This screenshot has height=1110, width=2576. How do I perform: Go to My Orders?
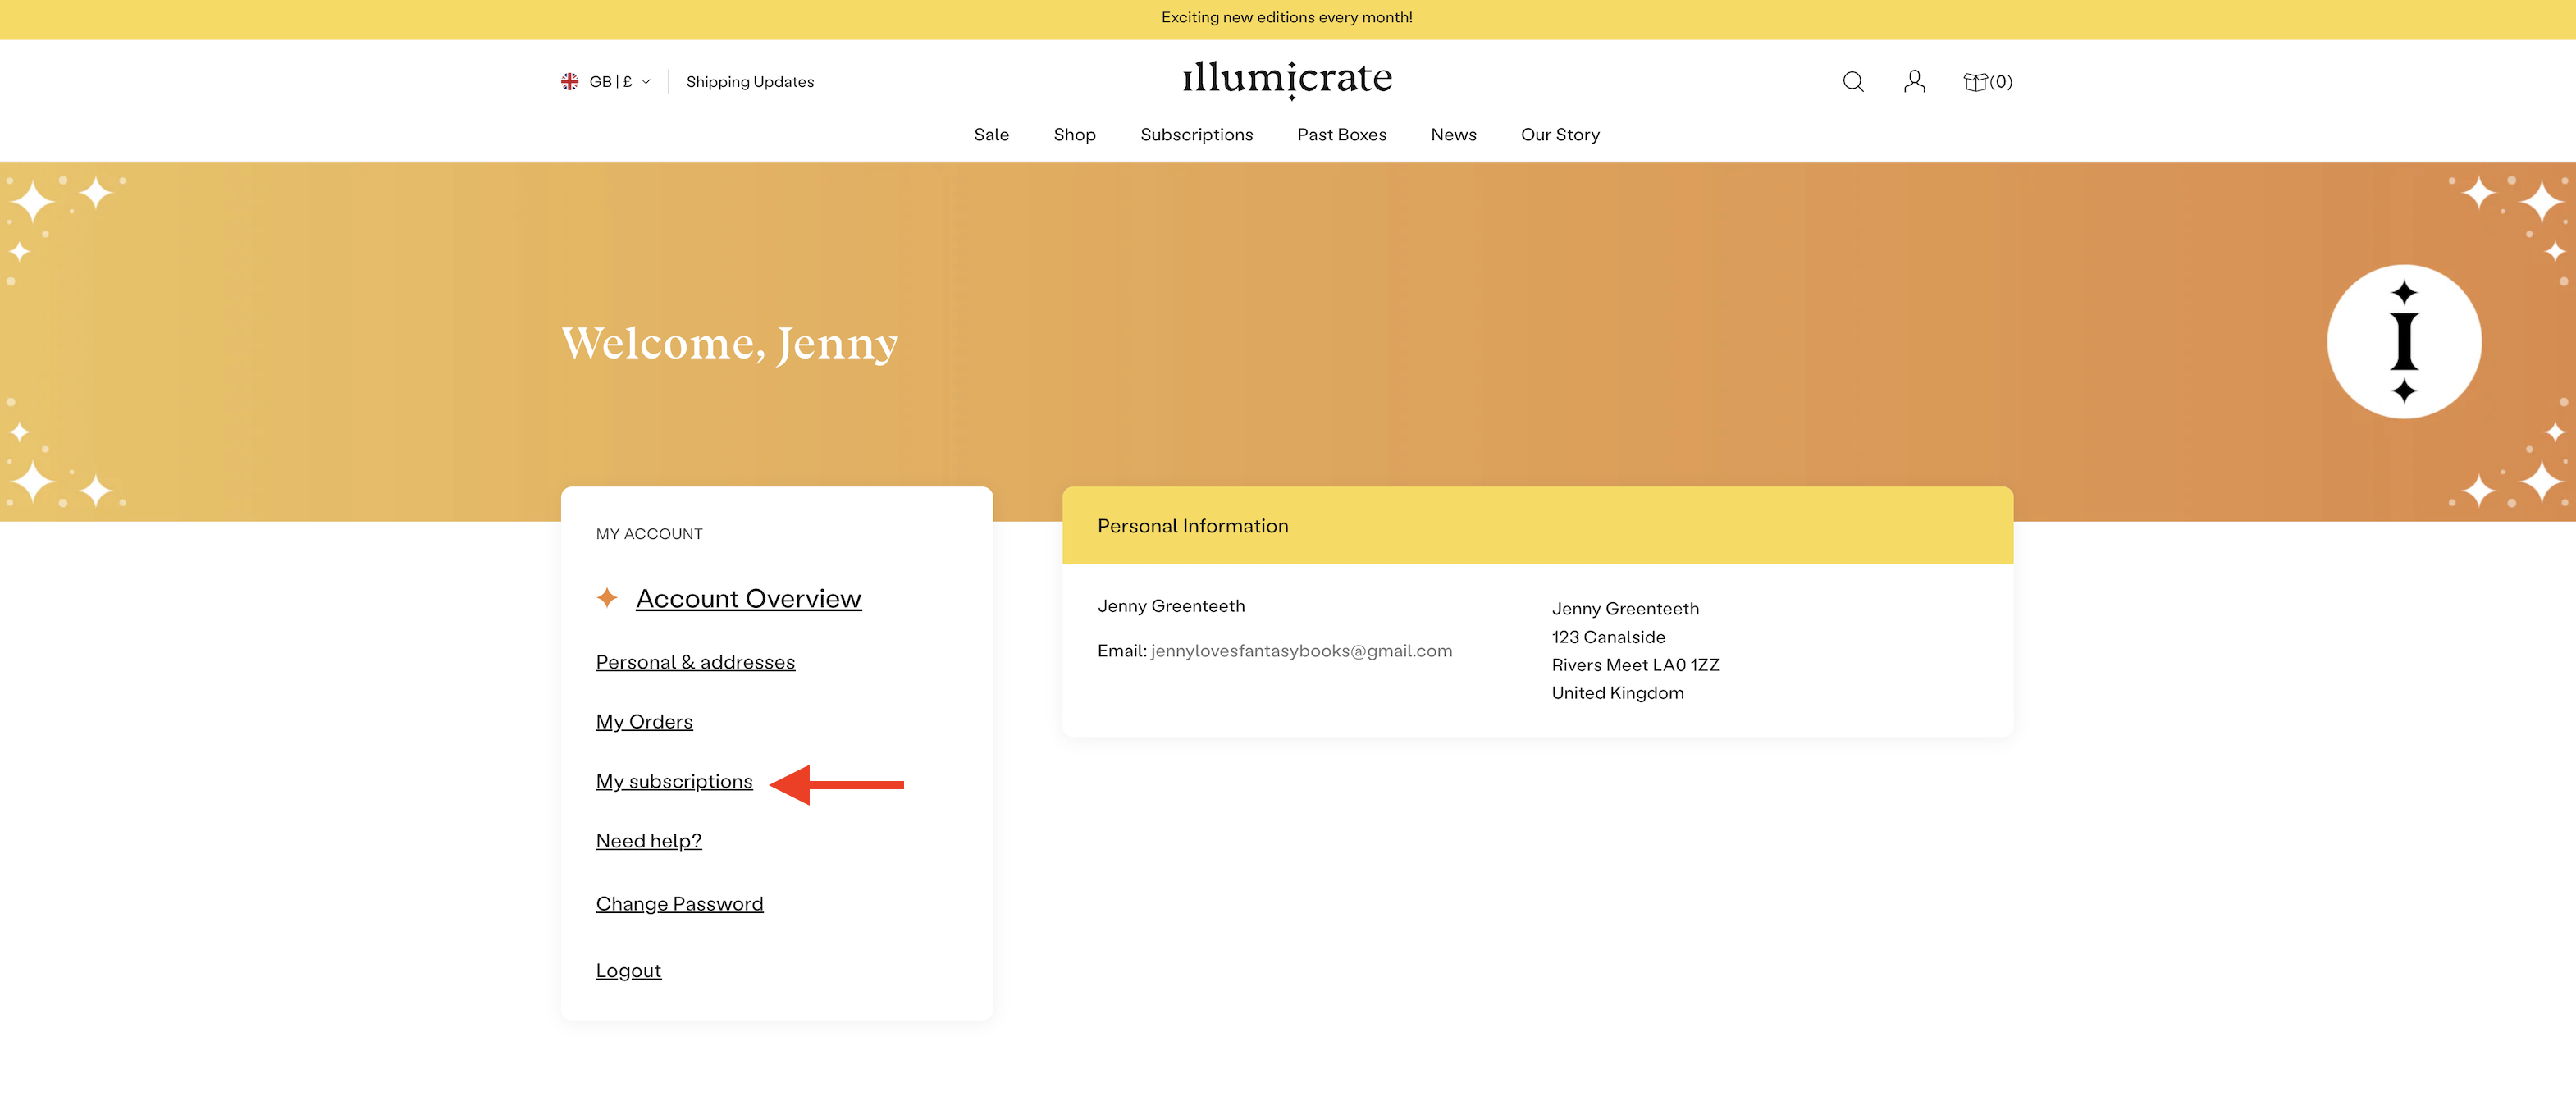[644, 722]
